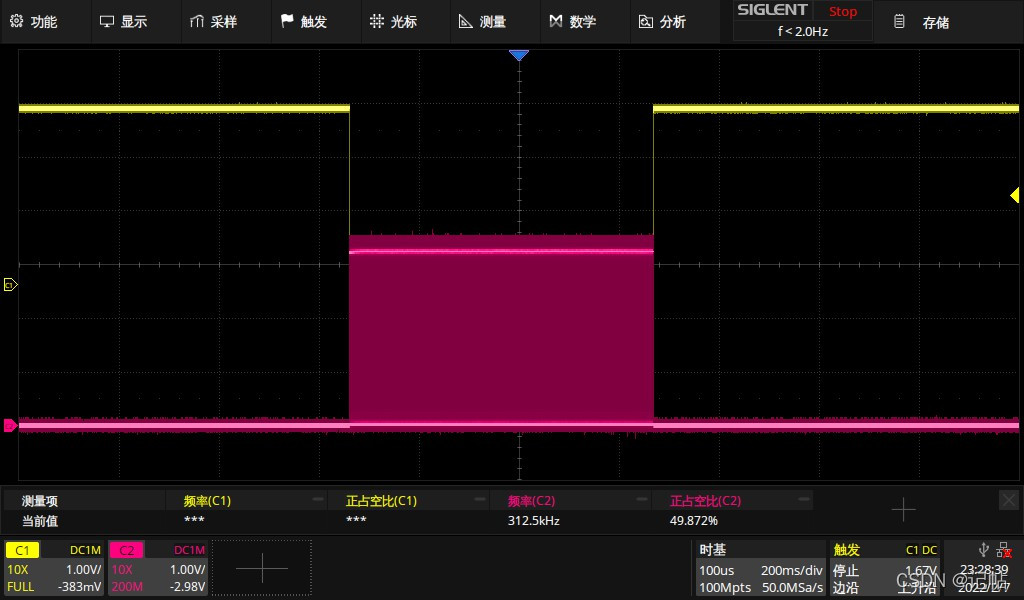Click the gear icon beside 功能
The image size is (1024, 600).
click(16, 21)
